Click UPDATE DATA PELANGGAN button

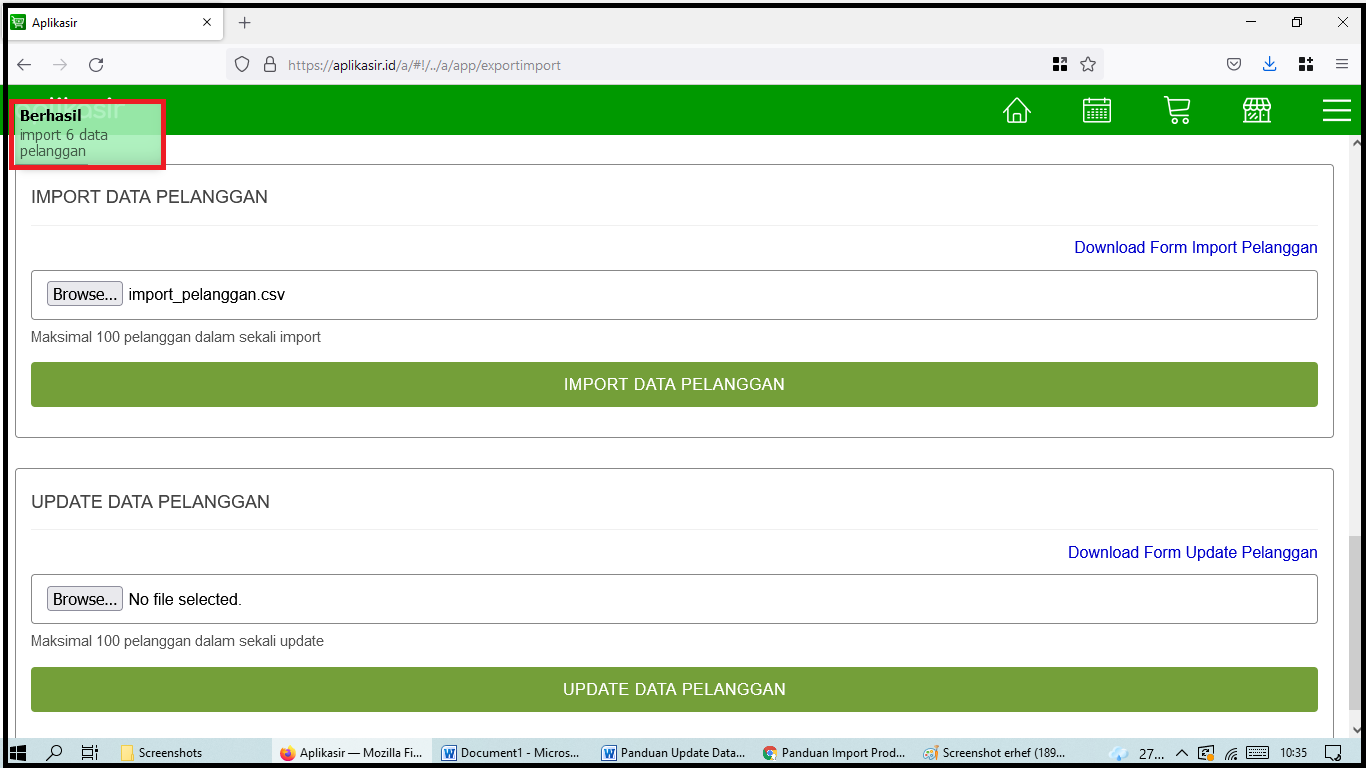click(x=674, y=689)
